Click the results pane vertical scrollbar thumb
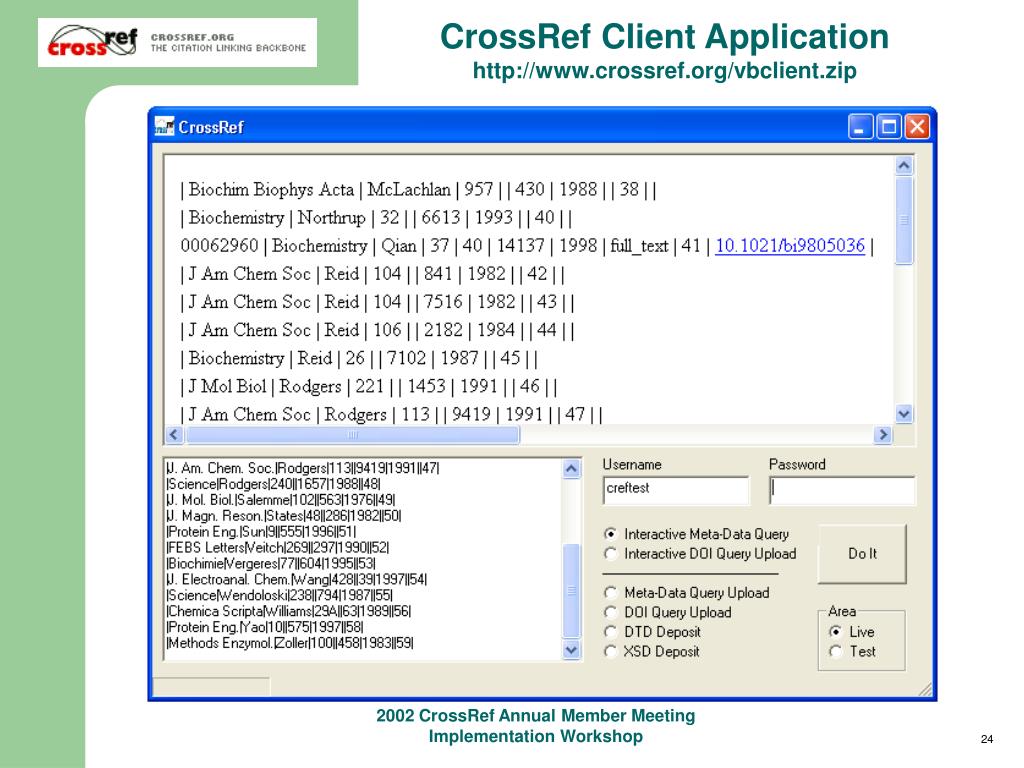The height and width of the screenshot is (768, 1024). click(904, 220)
